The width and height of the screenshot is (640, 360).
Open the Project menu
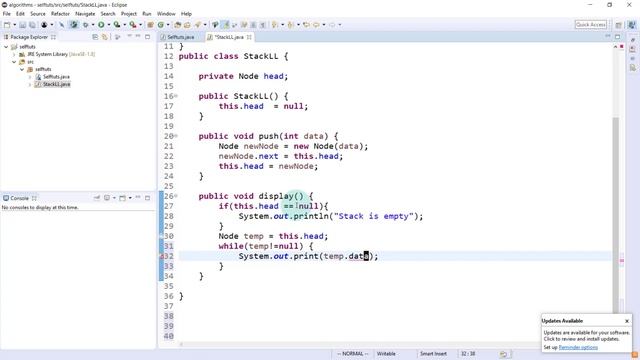pyautogui.click(x=129, y=13)
